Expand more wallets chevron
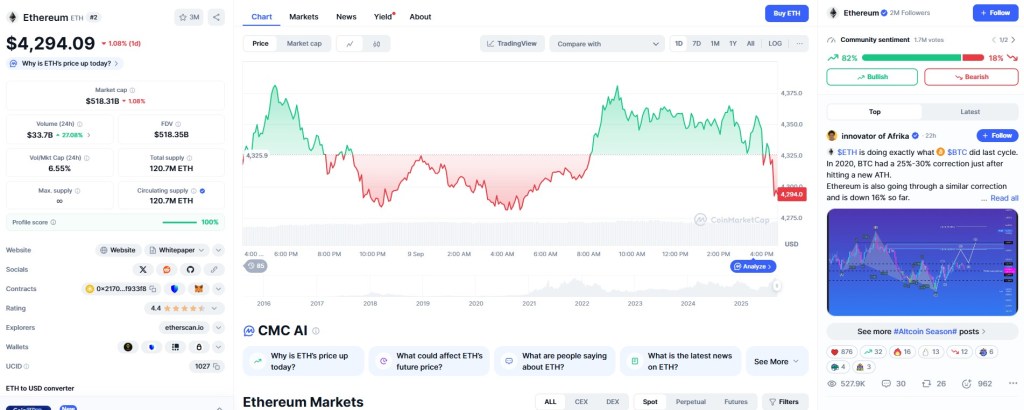This screenshot has width=1024, height=410. [x=218, y=347]
